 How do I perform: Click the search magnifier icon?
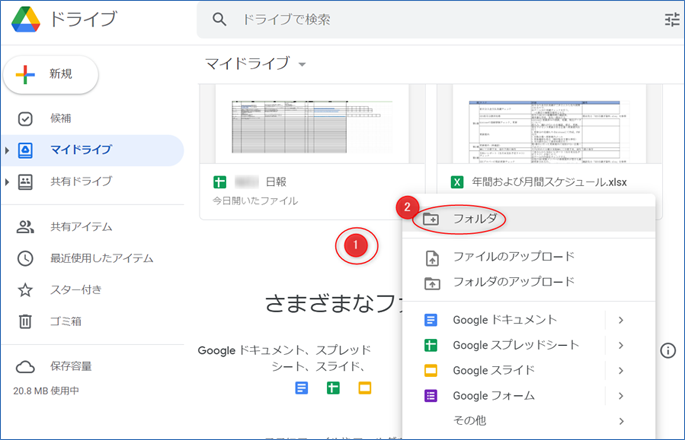click(x=219, y=19)
